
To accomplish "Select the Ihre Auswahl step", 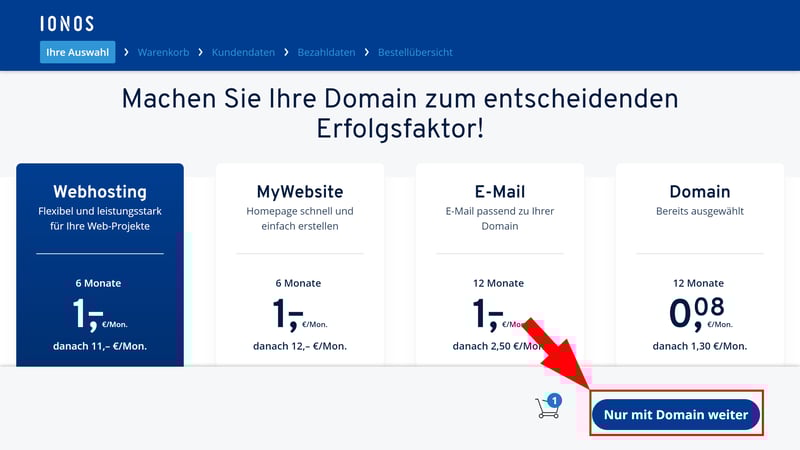I will pyautogui.click(x=78, y=52).
